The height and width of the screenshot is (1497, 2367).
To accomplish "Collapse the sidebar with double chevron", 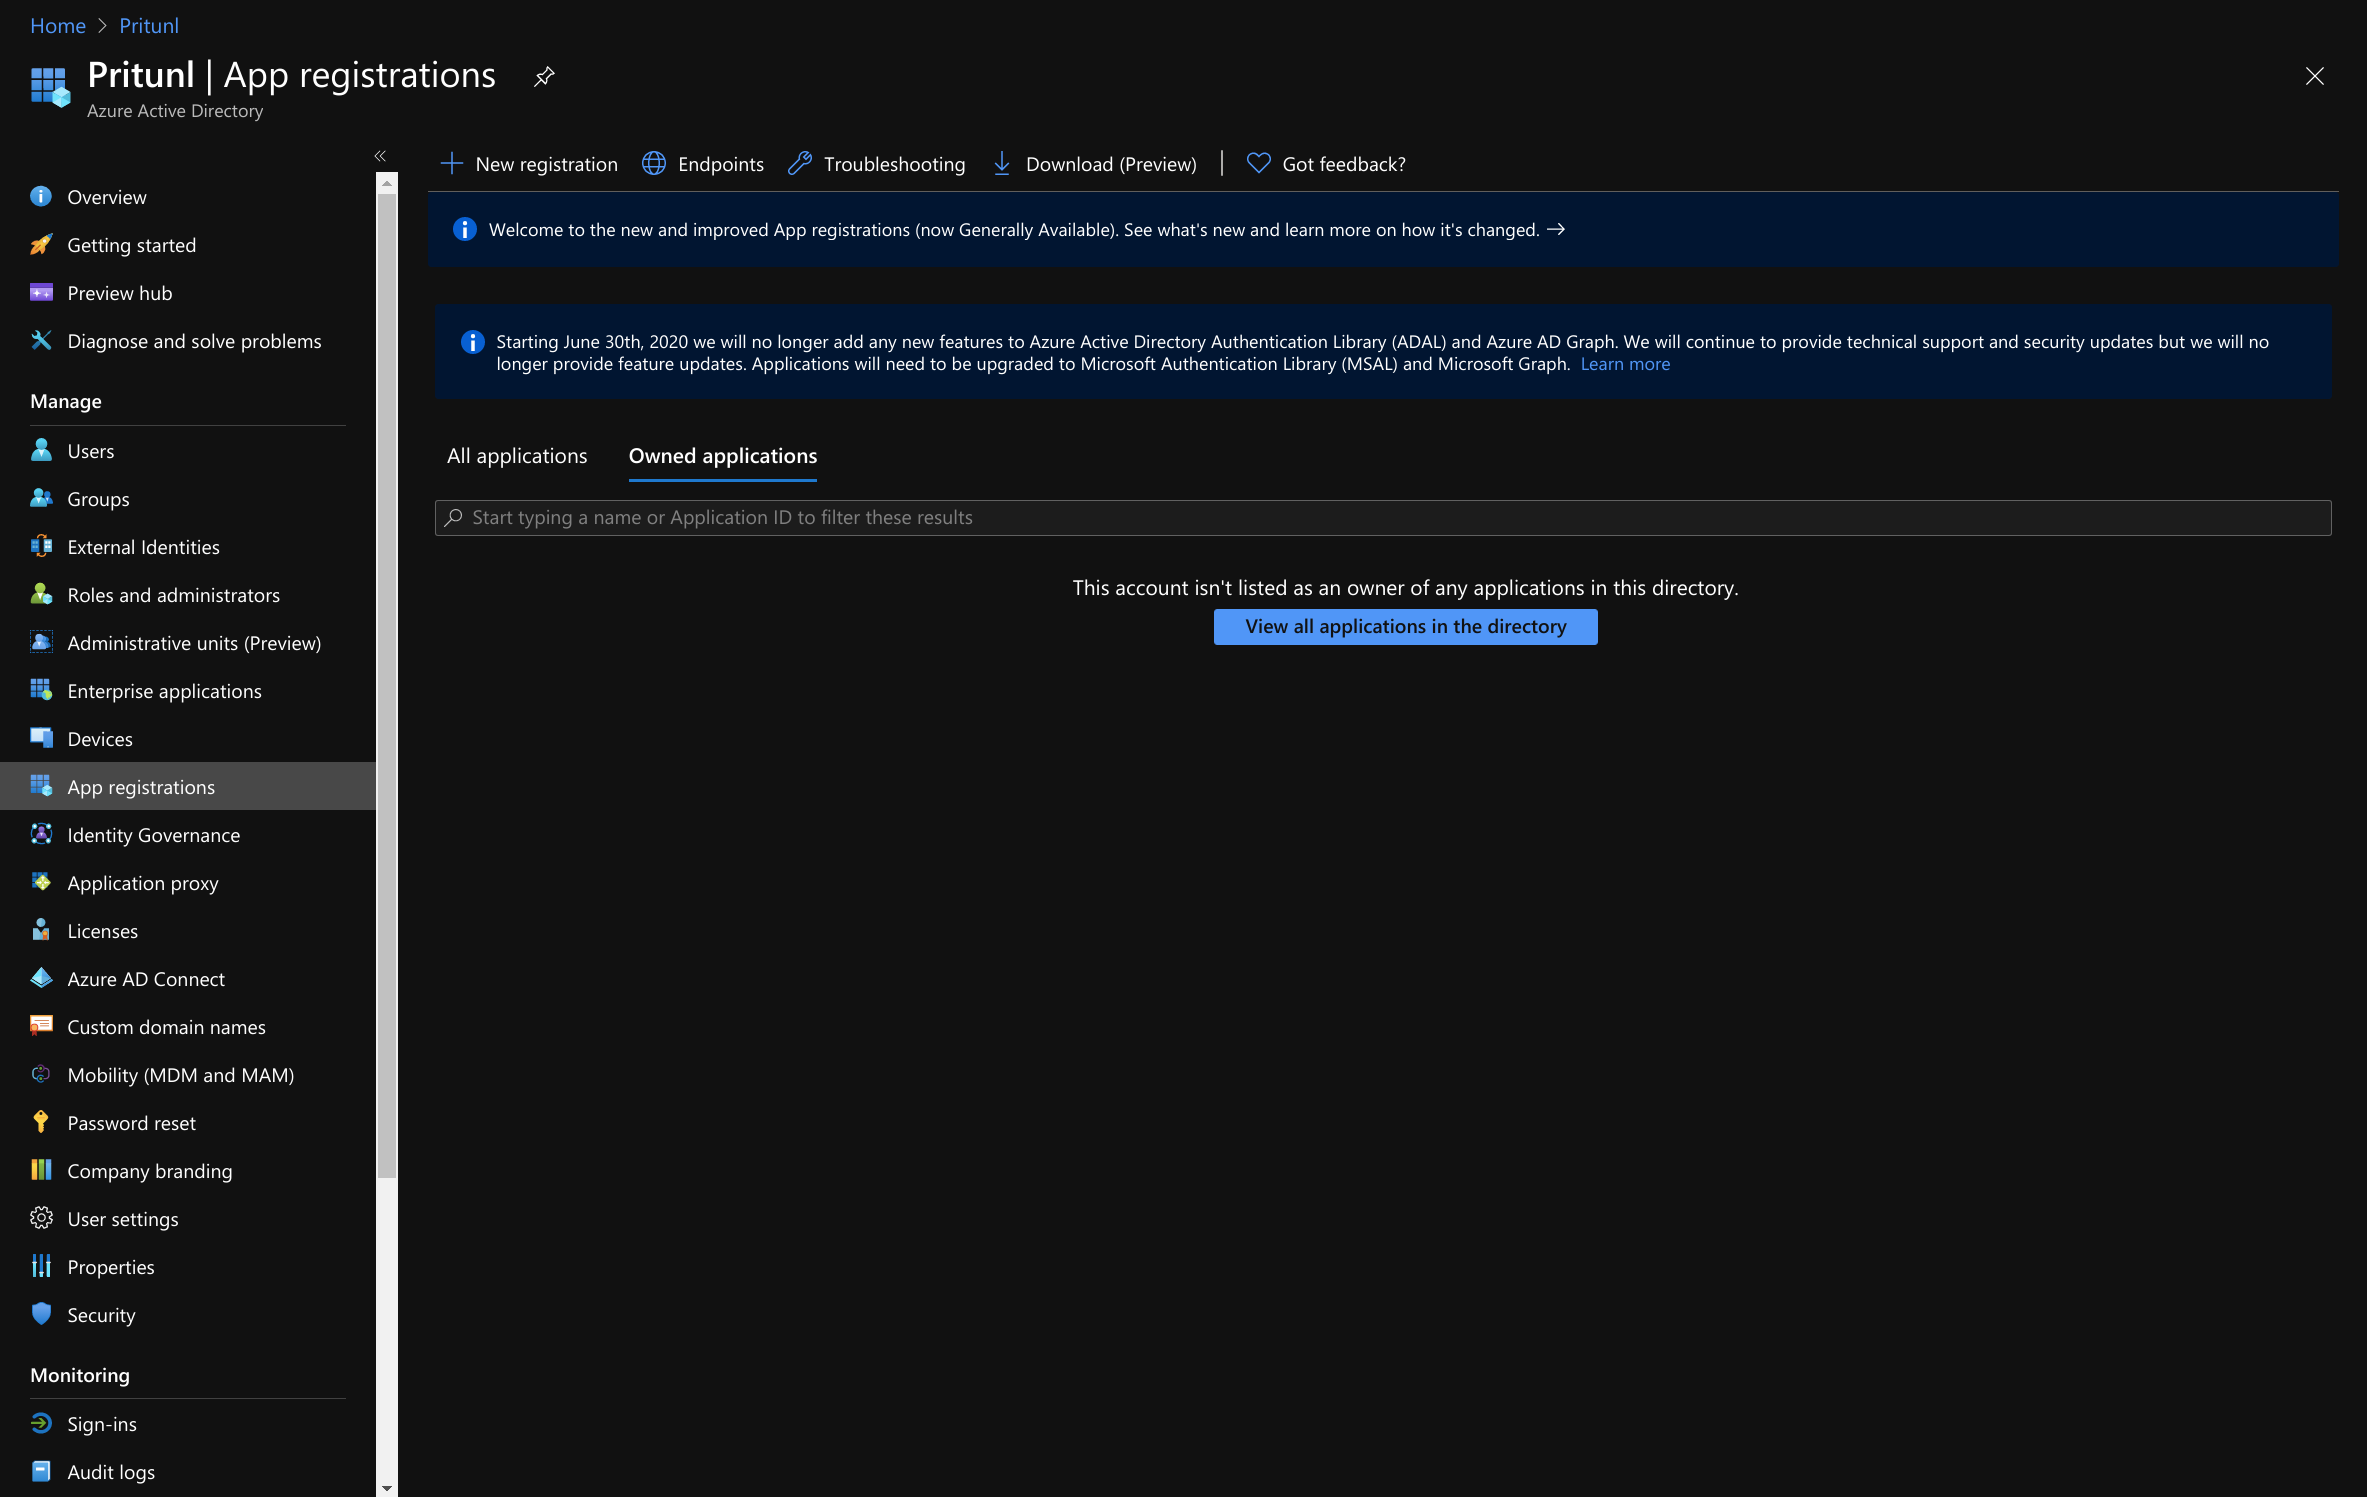I will (x=380, y=156).
